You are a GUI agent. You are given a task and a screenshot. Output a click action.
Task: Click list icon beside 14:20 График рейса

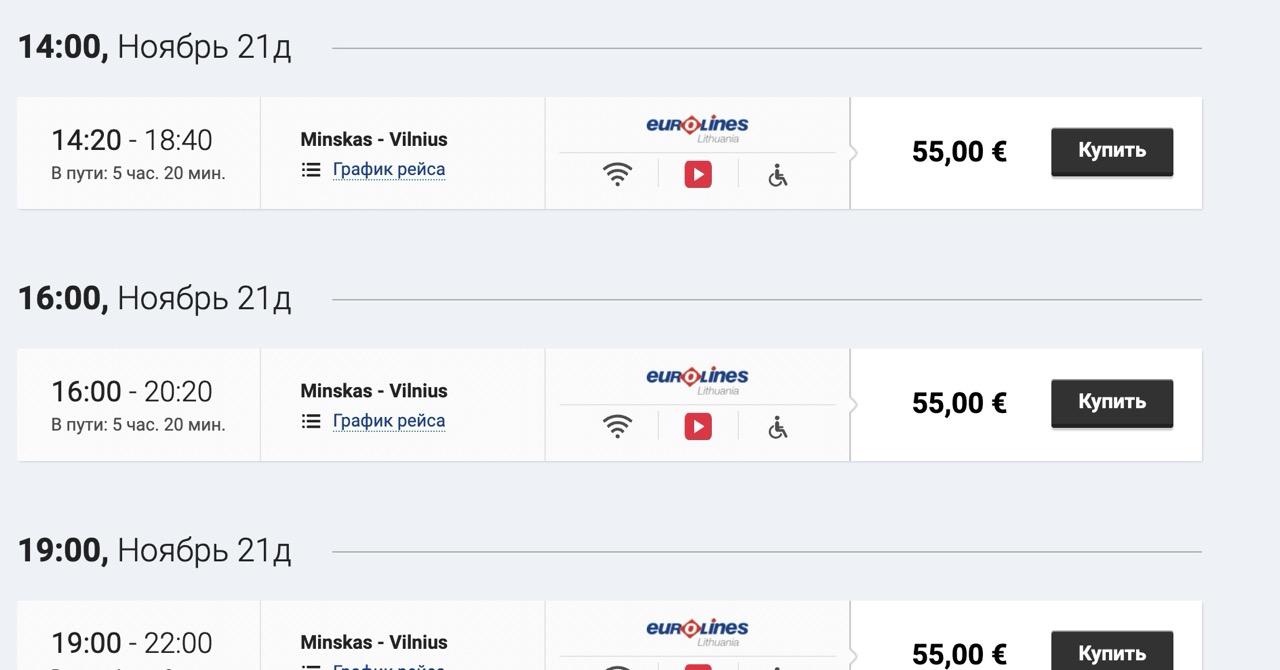[312, 170]
